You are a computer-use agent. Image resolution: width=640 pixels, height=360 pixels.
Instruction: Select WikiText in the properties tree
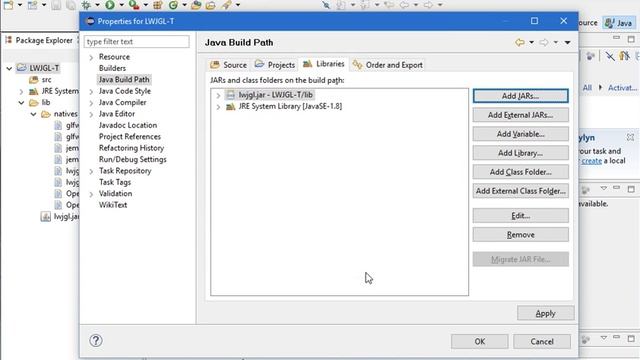(x=113, y=205)
